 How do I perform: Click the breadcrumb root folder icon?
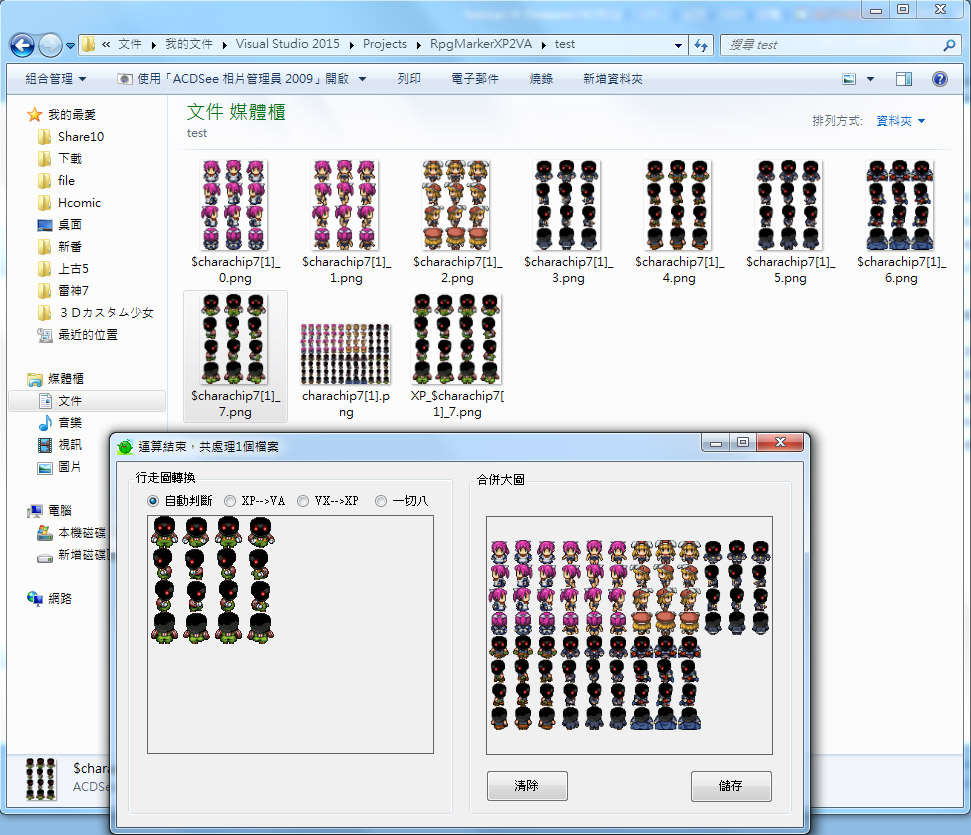pyautogui.click(x=89, y=44)
